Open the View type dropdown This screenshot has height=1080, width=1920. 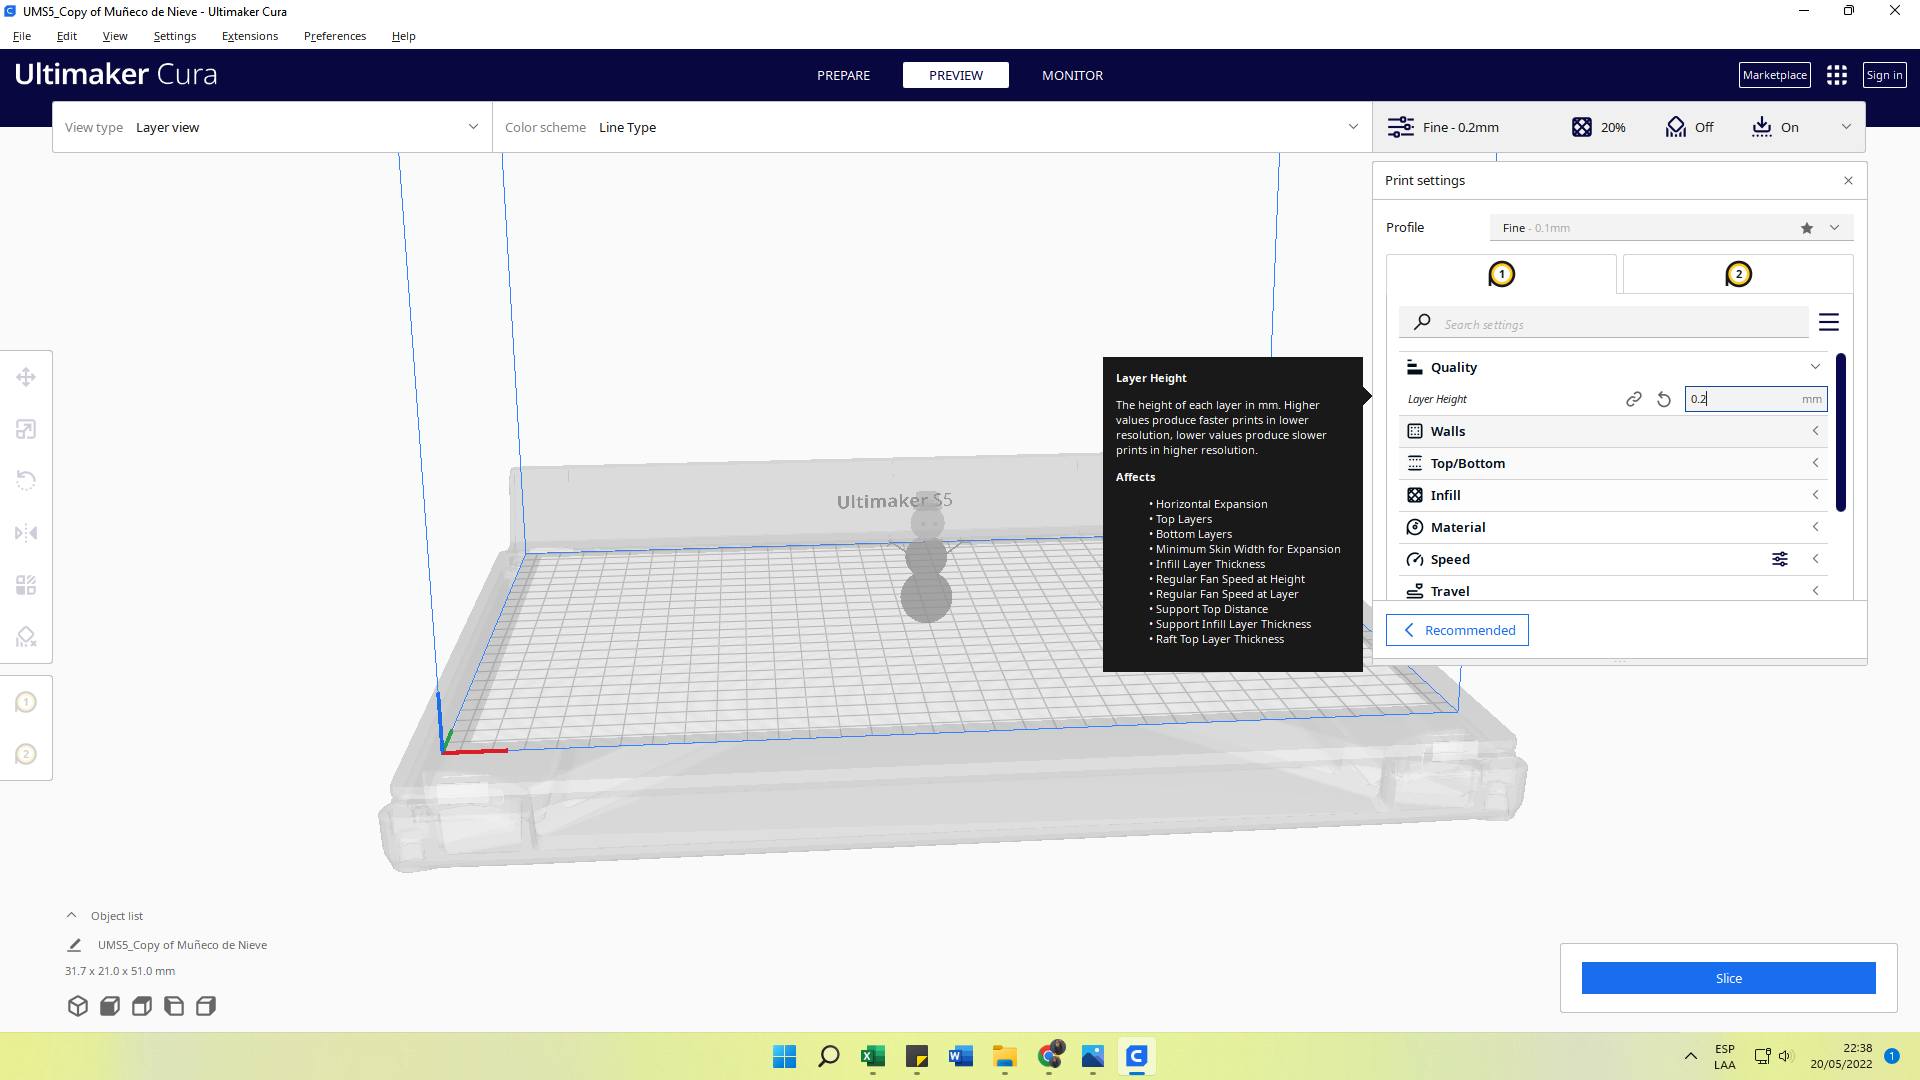[272, 127]
